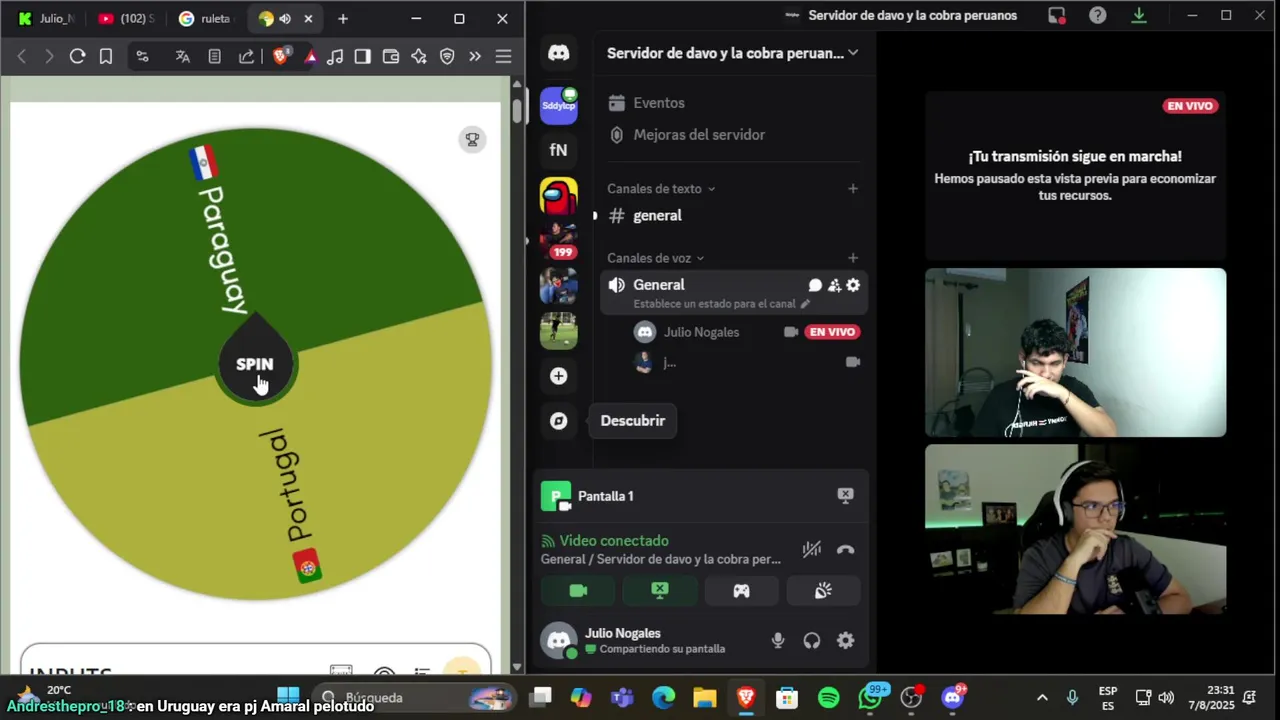Open the Sddylcp server in Discord sidebar
Viewport: 1280px width, 720px height.
tap(559, 105)
